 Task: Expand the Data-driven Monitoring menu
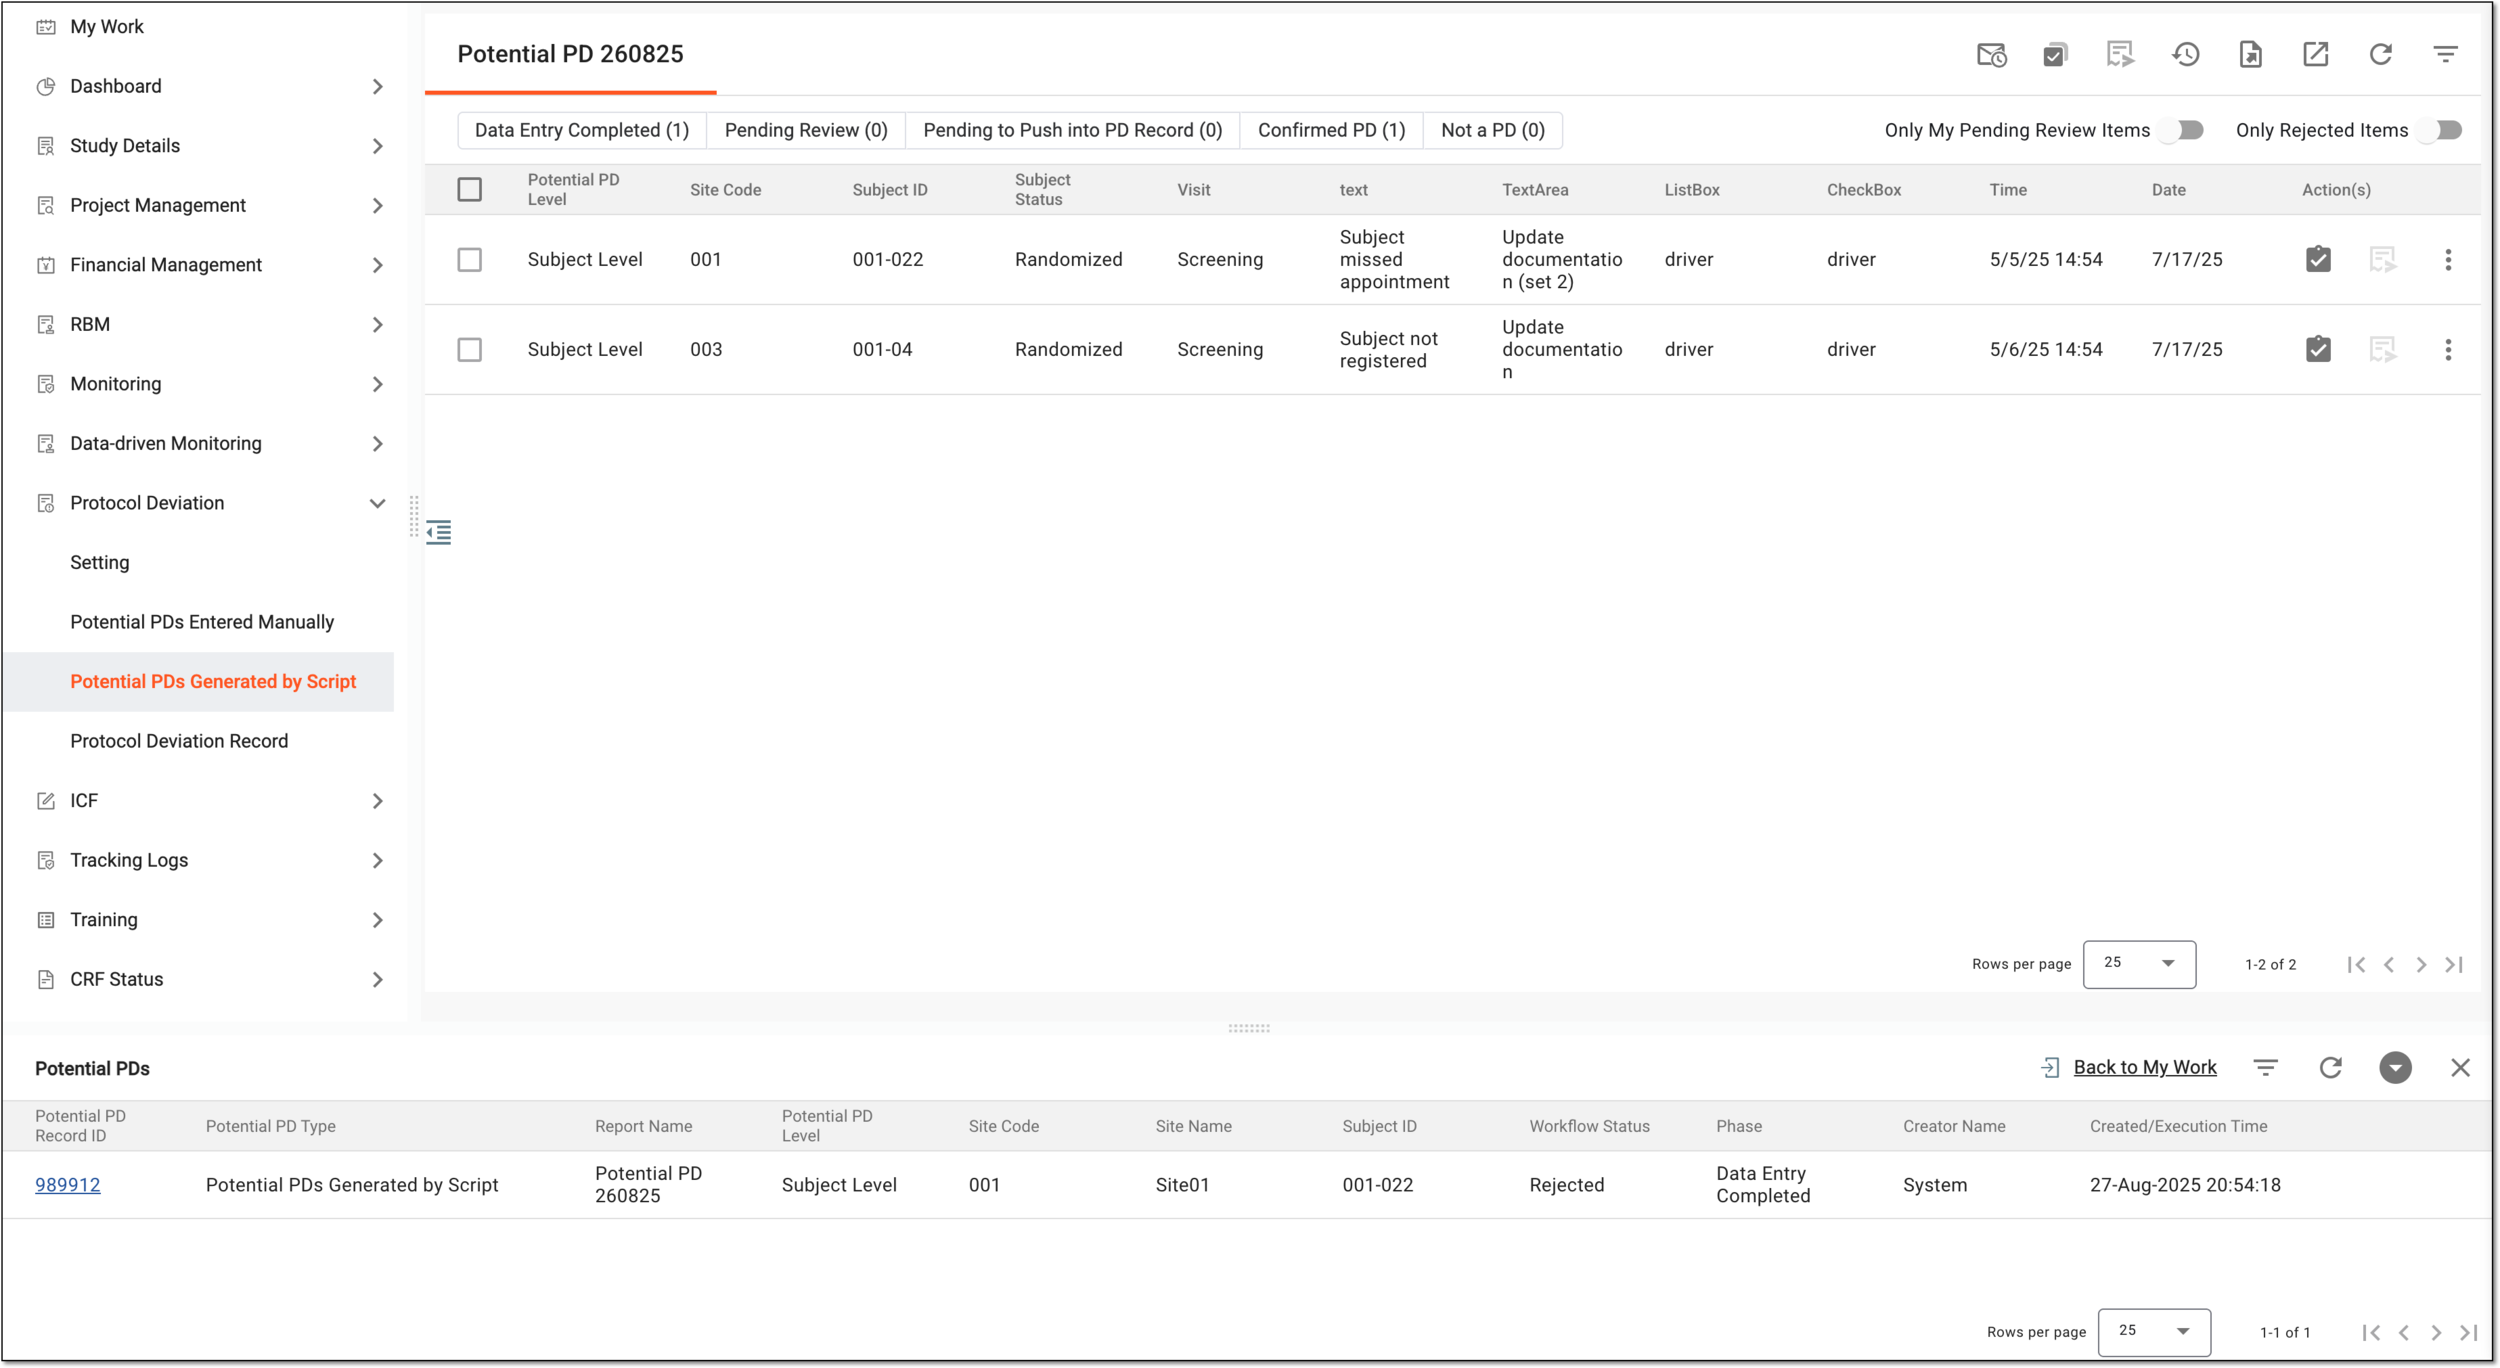click(x=377, y=444)
